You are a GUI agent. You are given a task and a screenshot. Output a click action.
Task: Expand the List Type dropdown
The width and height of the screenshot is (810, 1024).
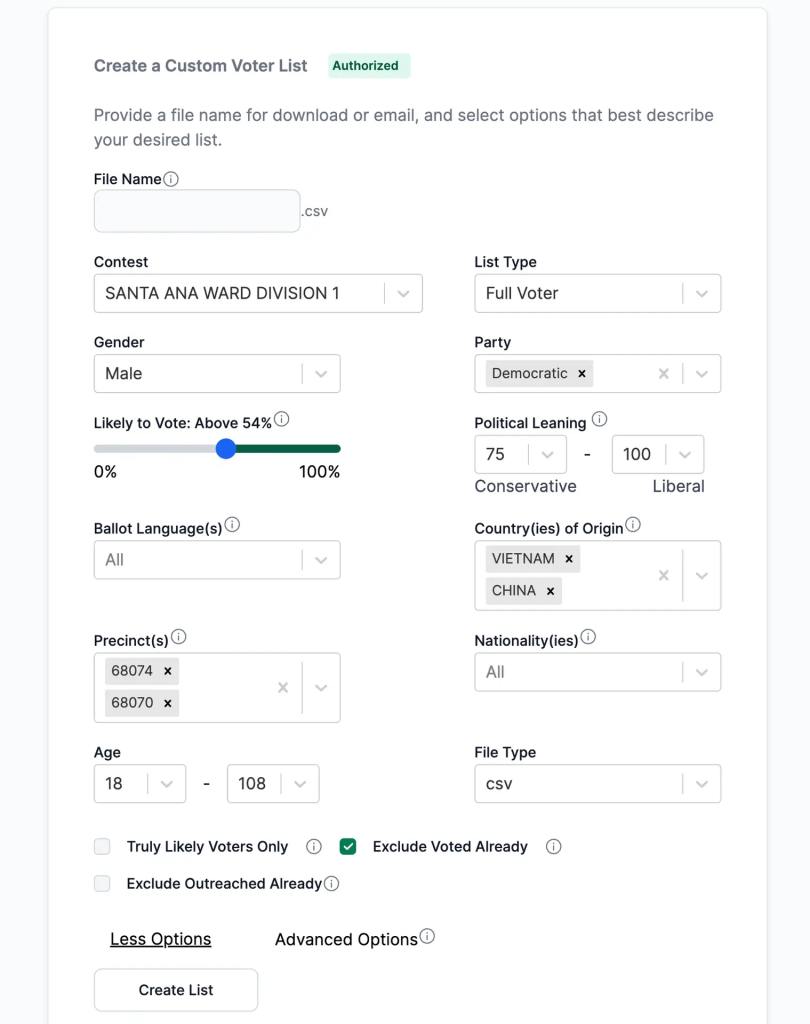(x=598, y=293)
